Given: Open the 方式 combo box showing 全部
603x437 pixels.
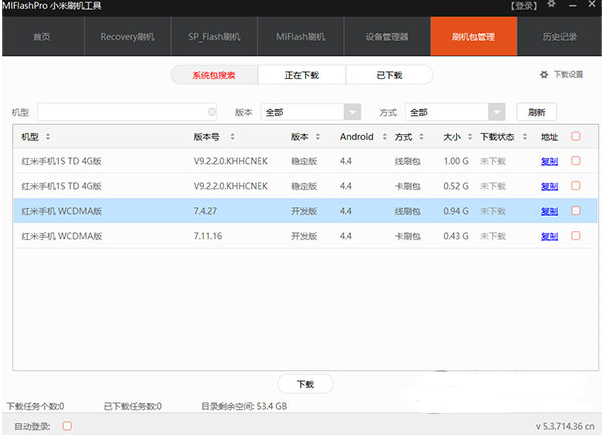Looking at the screenshot, I should point(455,112).
